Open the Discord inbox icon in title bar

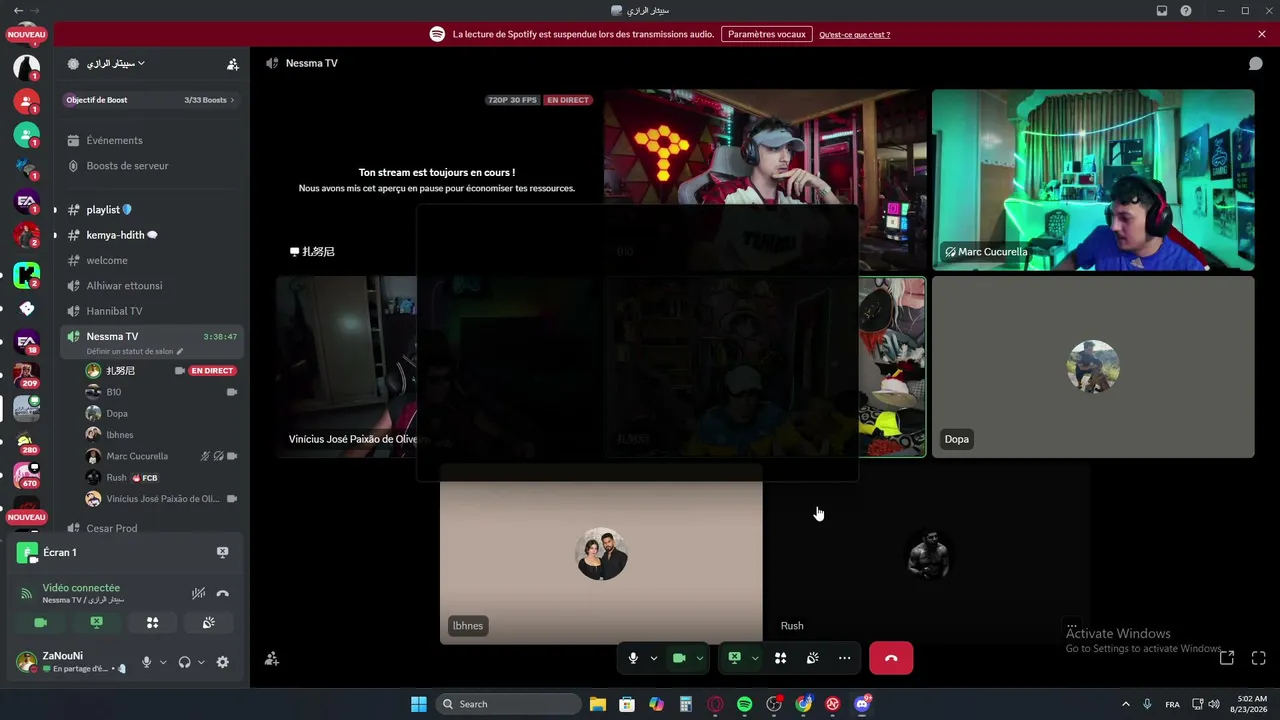(x=1162, y=11)
